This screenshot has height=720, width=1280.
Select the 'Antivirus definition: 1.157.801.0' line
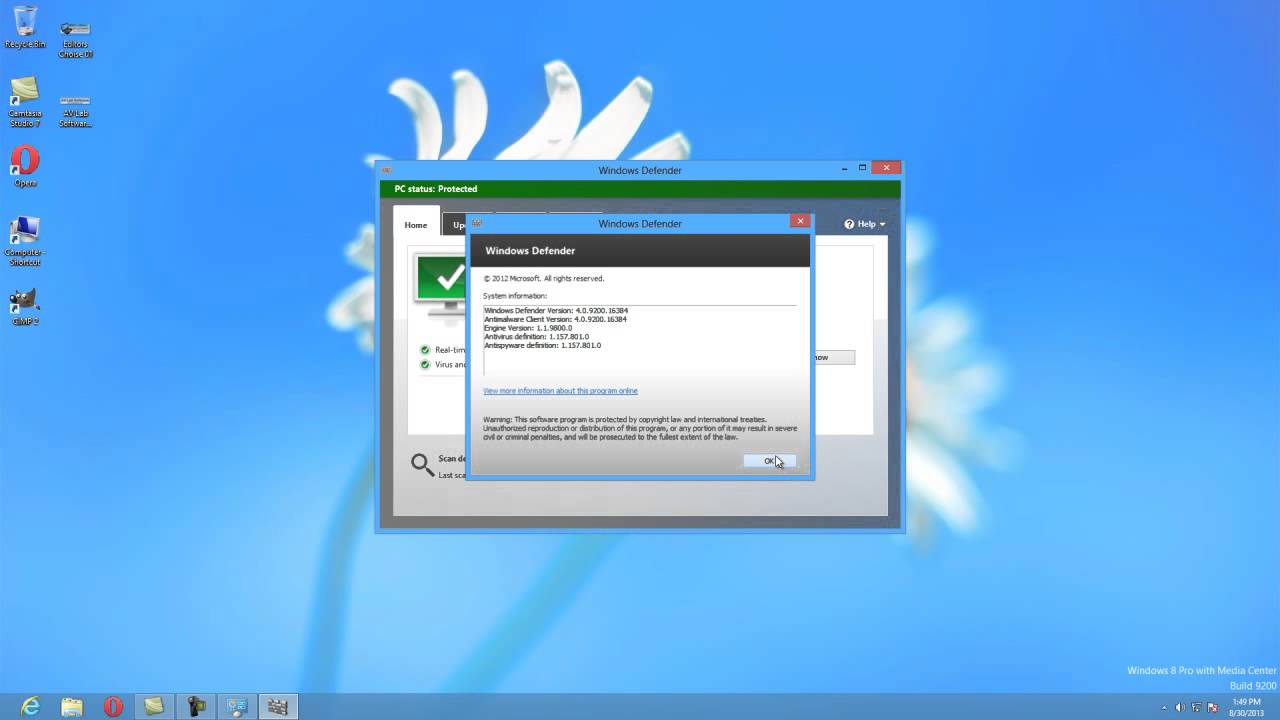coord(536,337)
